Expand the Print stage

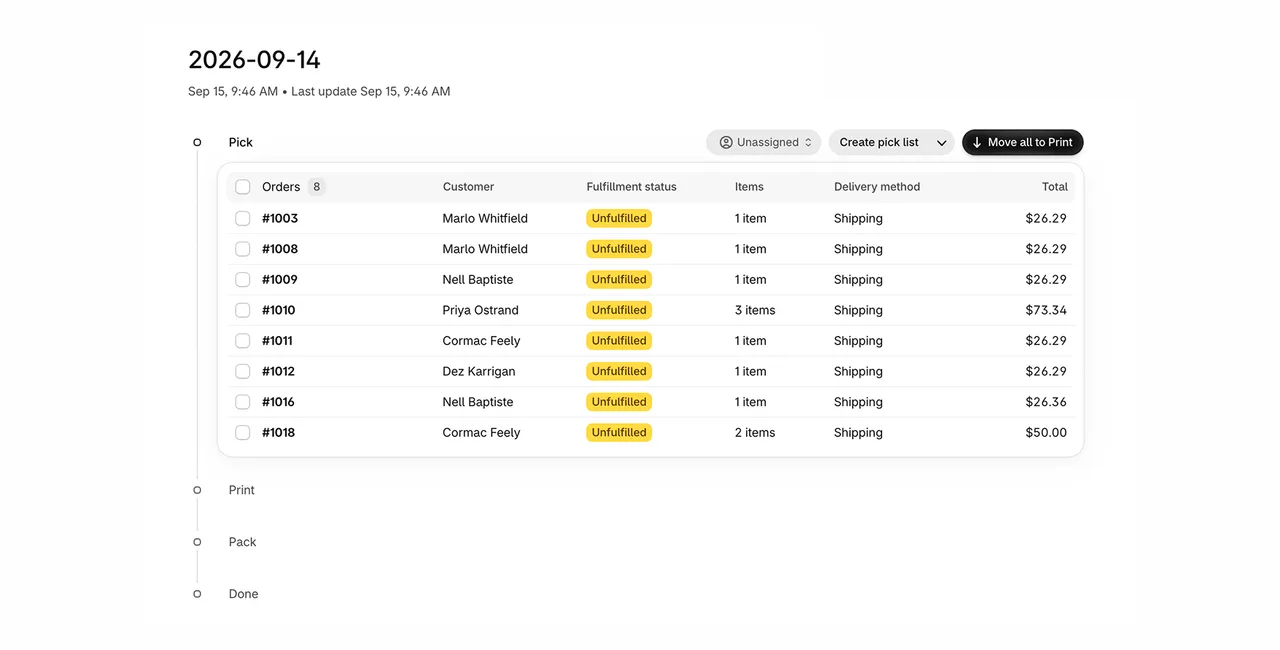[x=242, y=490]
